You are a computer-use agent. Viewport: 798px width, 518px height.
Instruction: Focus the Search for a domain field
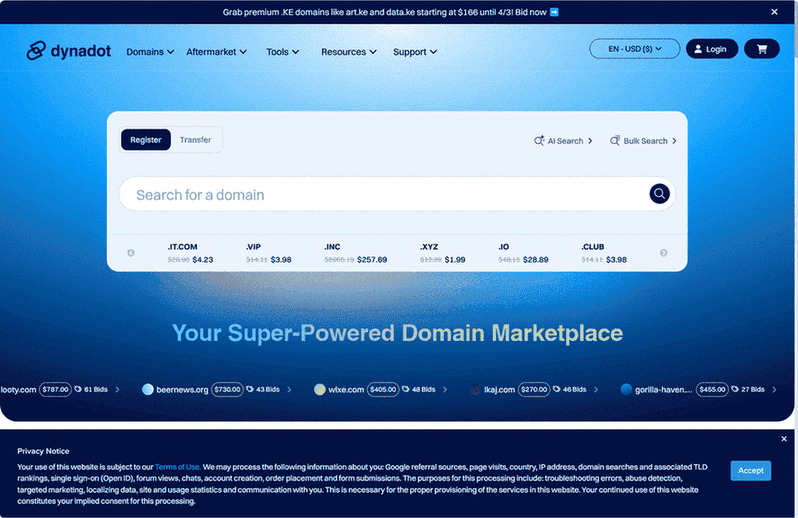pos(380,195)
